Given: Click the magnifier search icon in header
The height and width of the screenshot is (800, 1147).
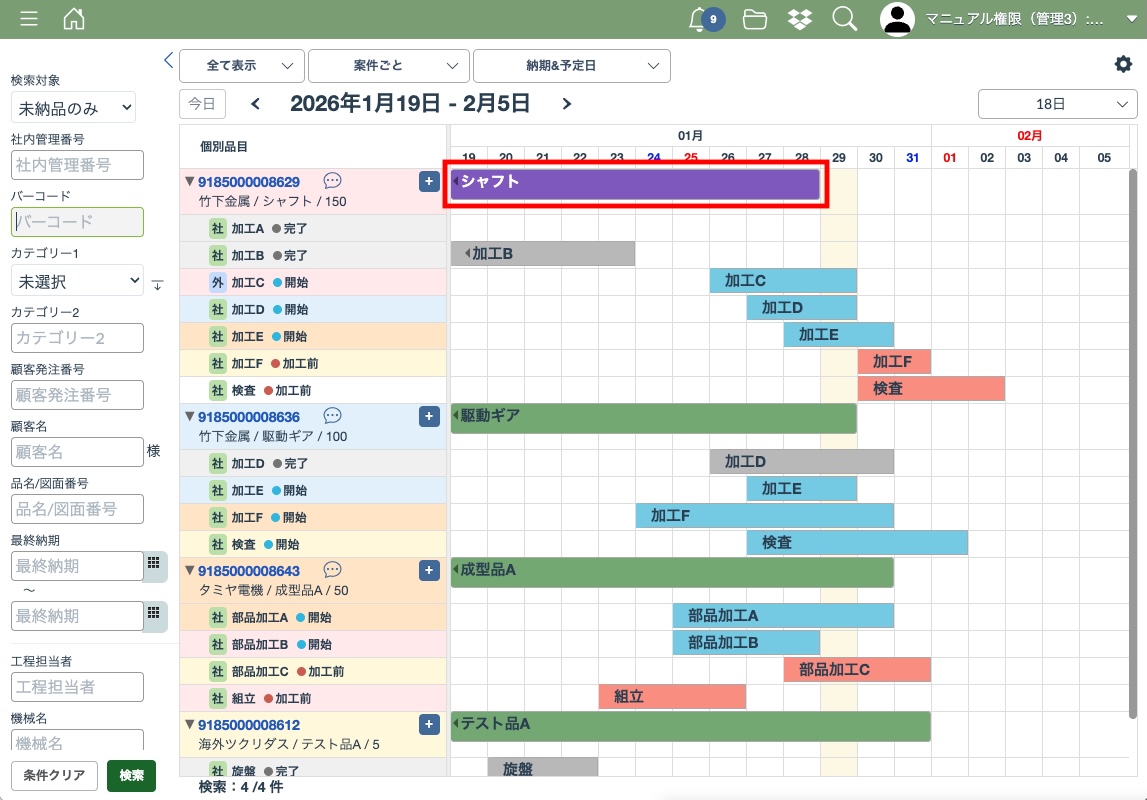Looking at the screenshot, I should pyautogui.click(x=845, y=19).
